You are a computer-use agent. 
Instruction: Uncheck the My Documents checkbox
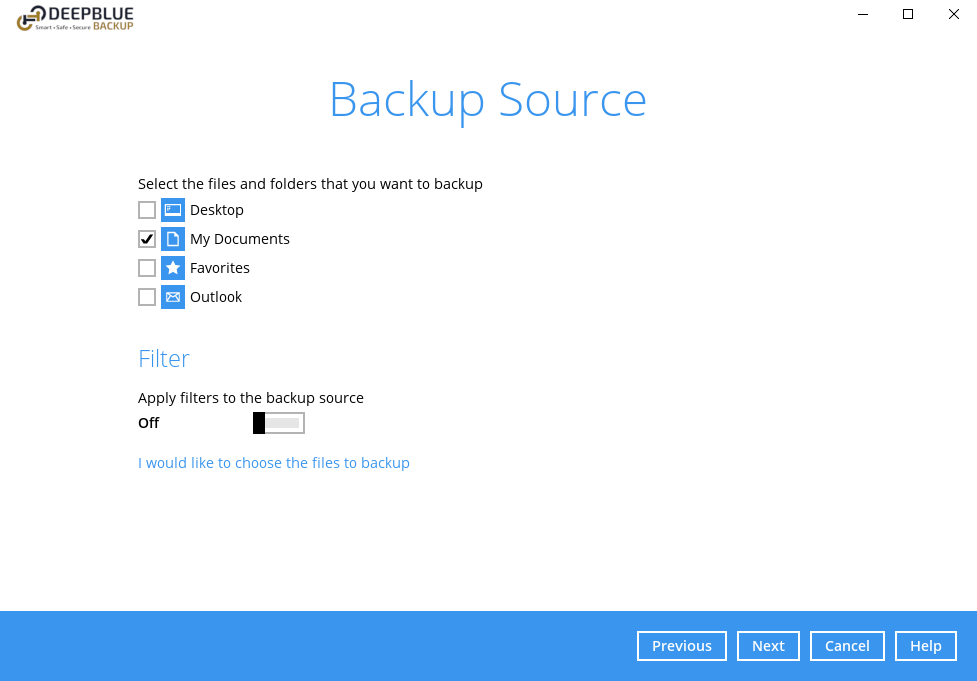tap(147, 239)
